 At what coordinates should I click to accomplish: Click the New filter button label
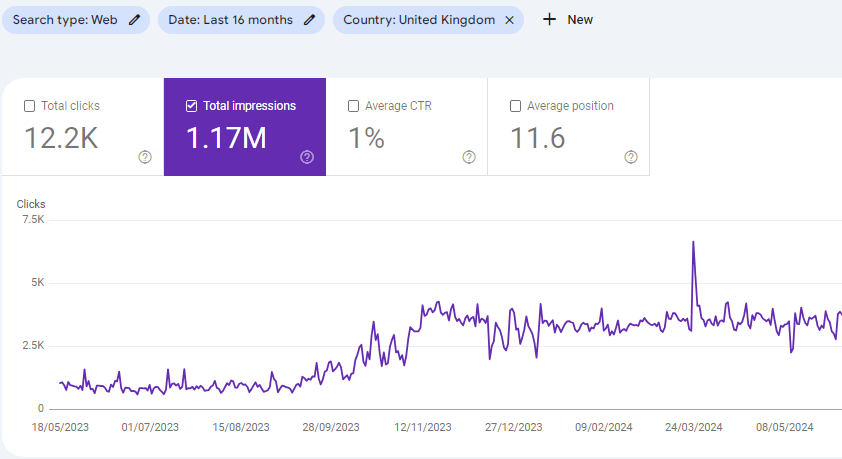pyautogui.click(x=580, y=20)
